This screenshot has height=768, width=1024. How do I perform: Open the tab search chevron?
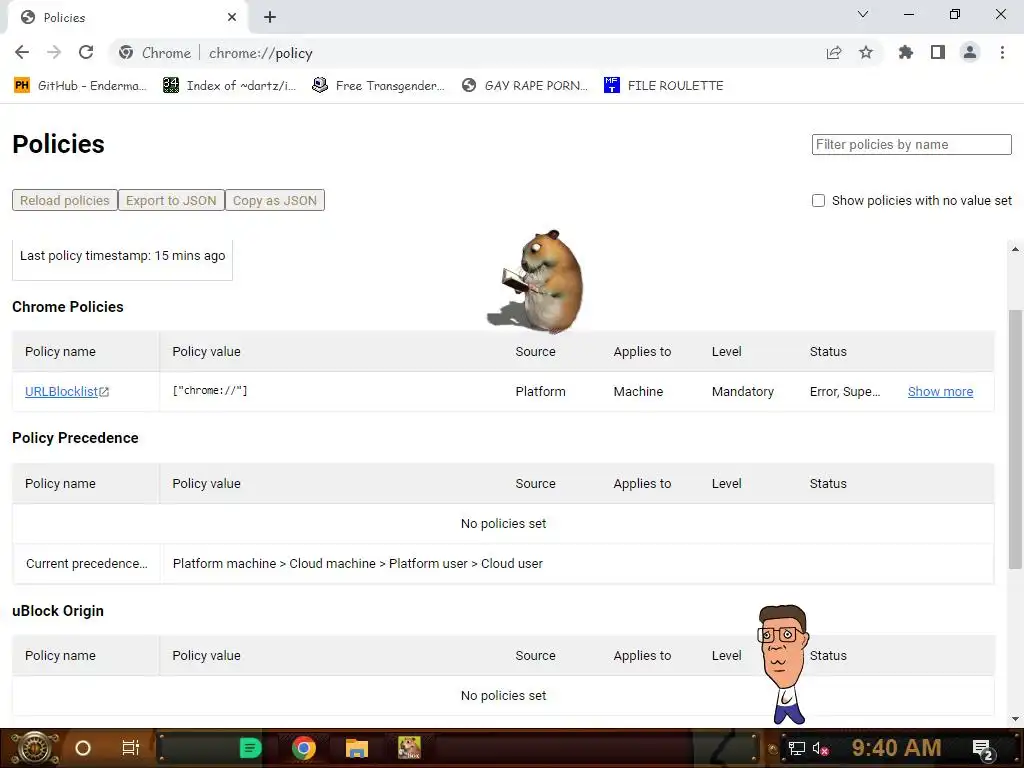pos(863,14)
